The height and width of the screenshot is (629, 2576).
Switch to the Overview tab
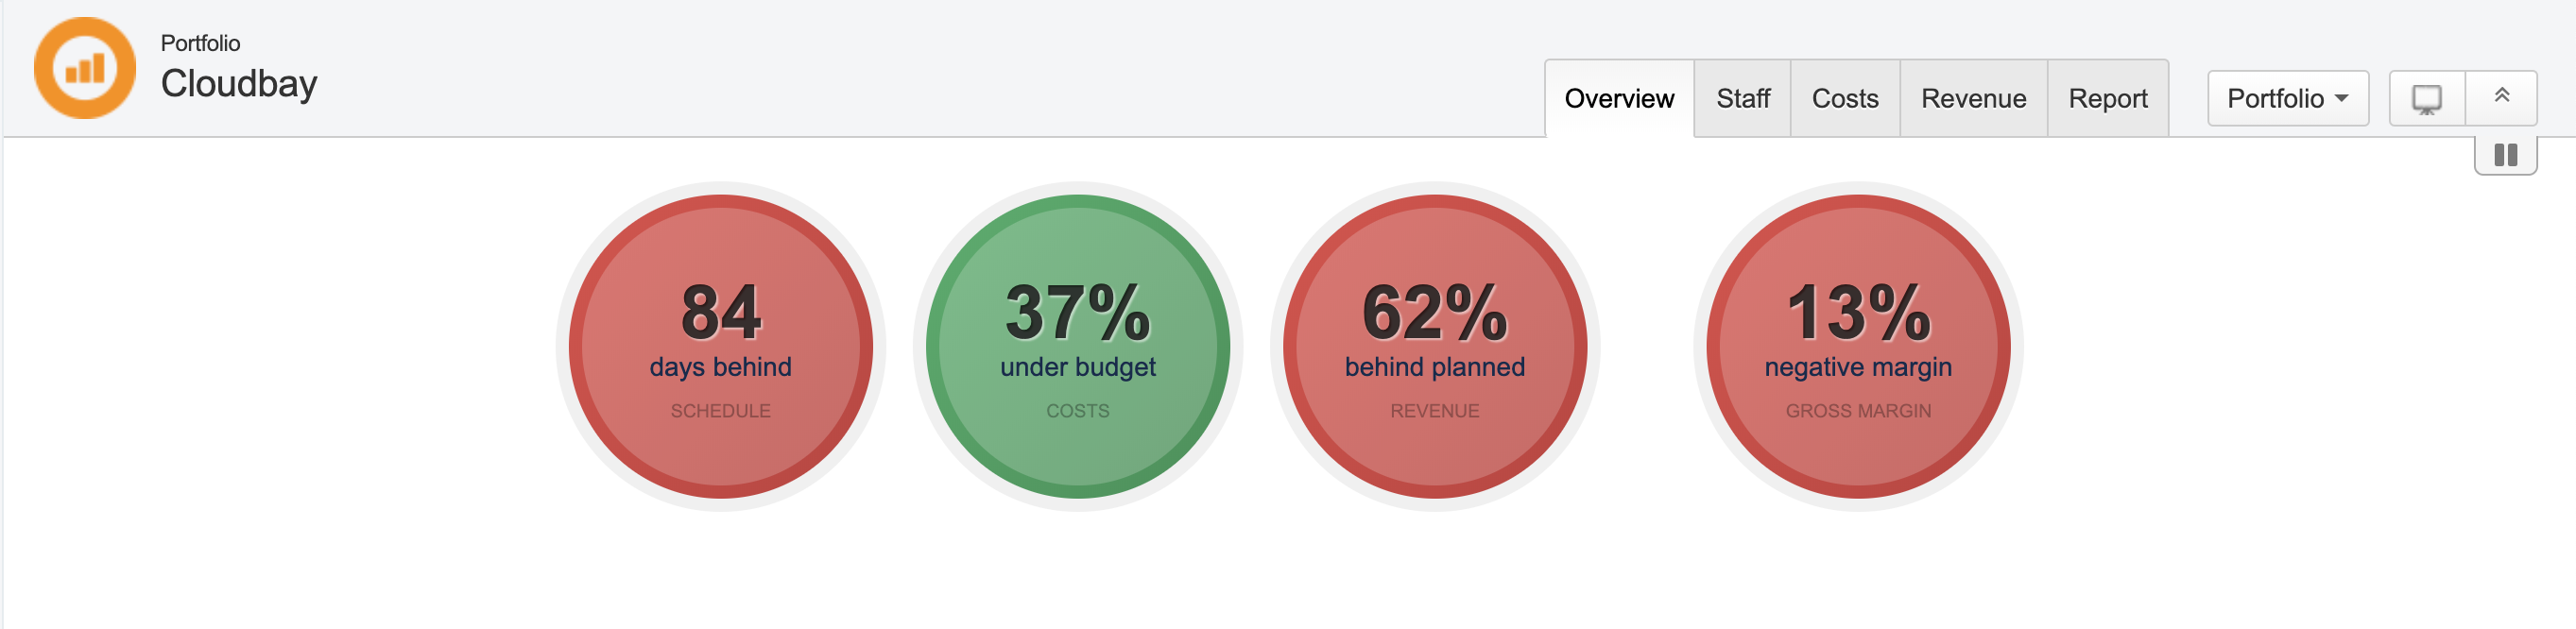[1618, 99]
